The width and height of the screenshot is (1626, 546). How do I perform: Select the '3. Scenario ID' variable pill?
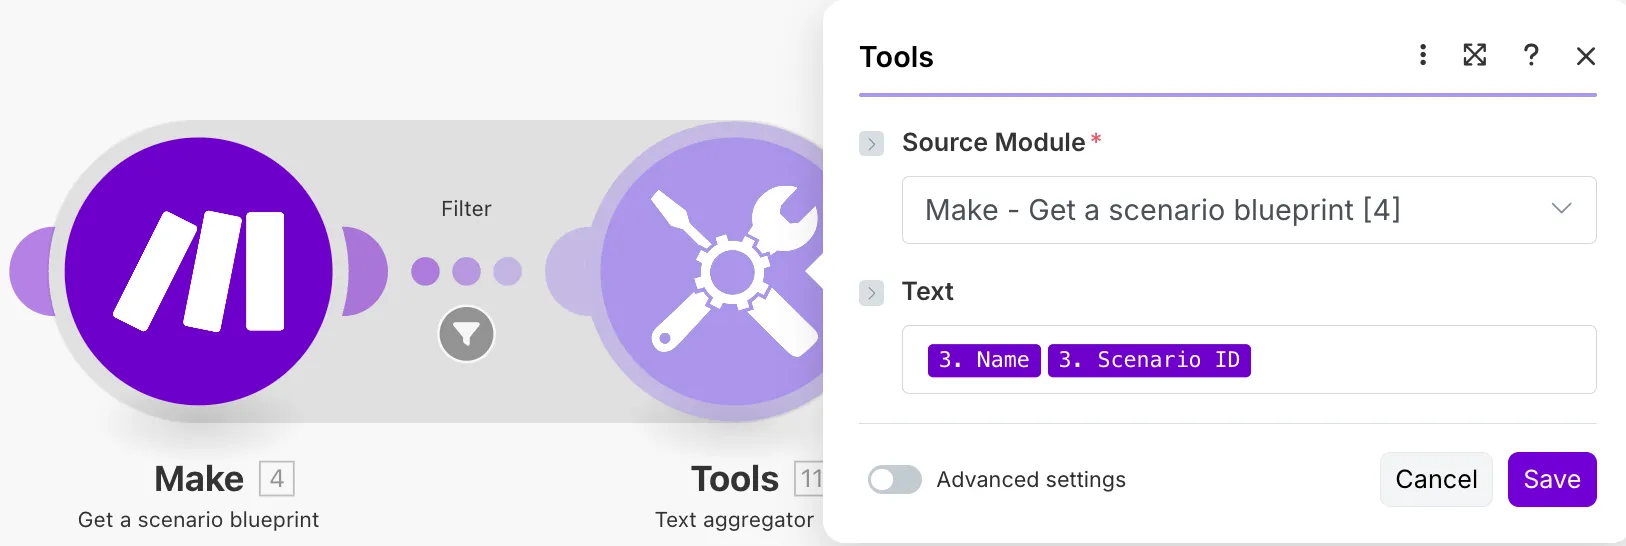[x=1149, y=360]
